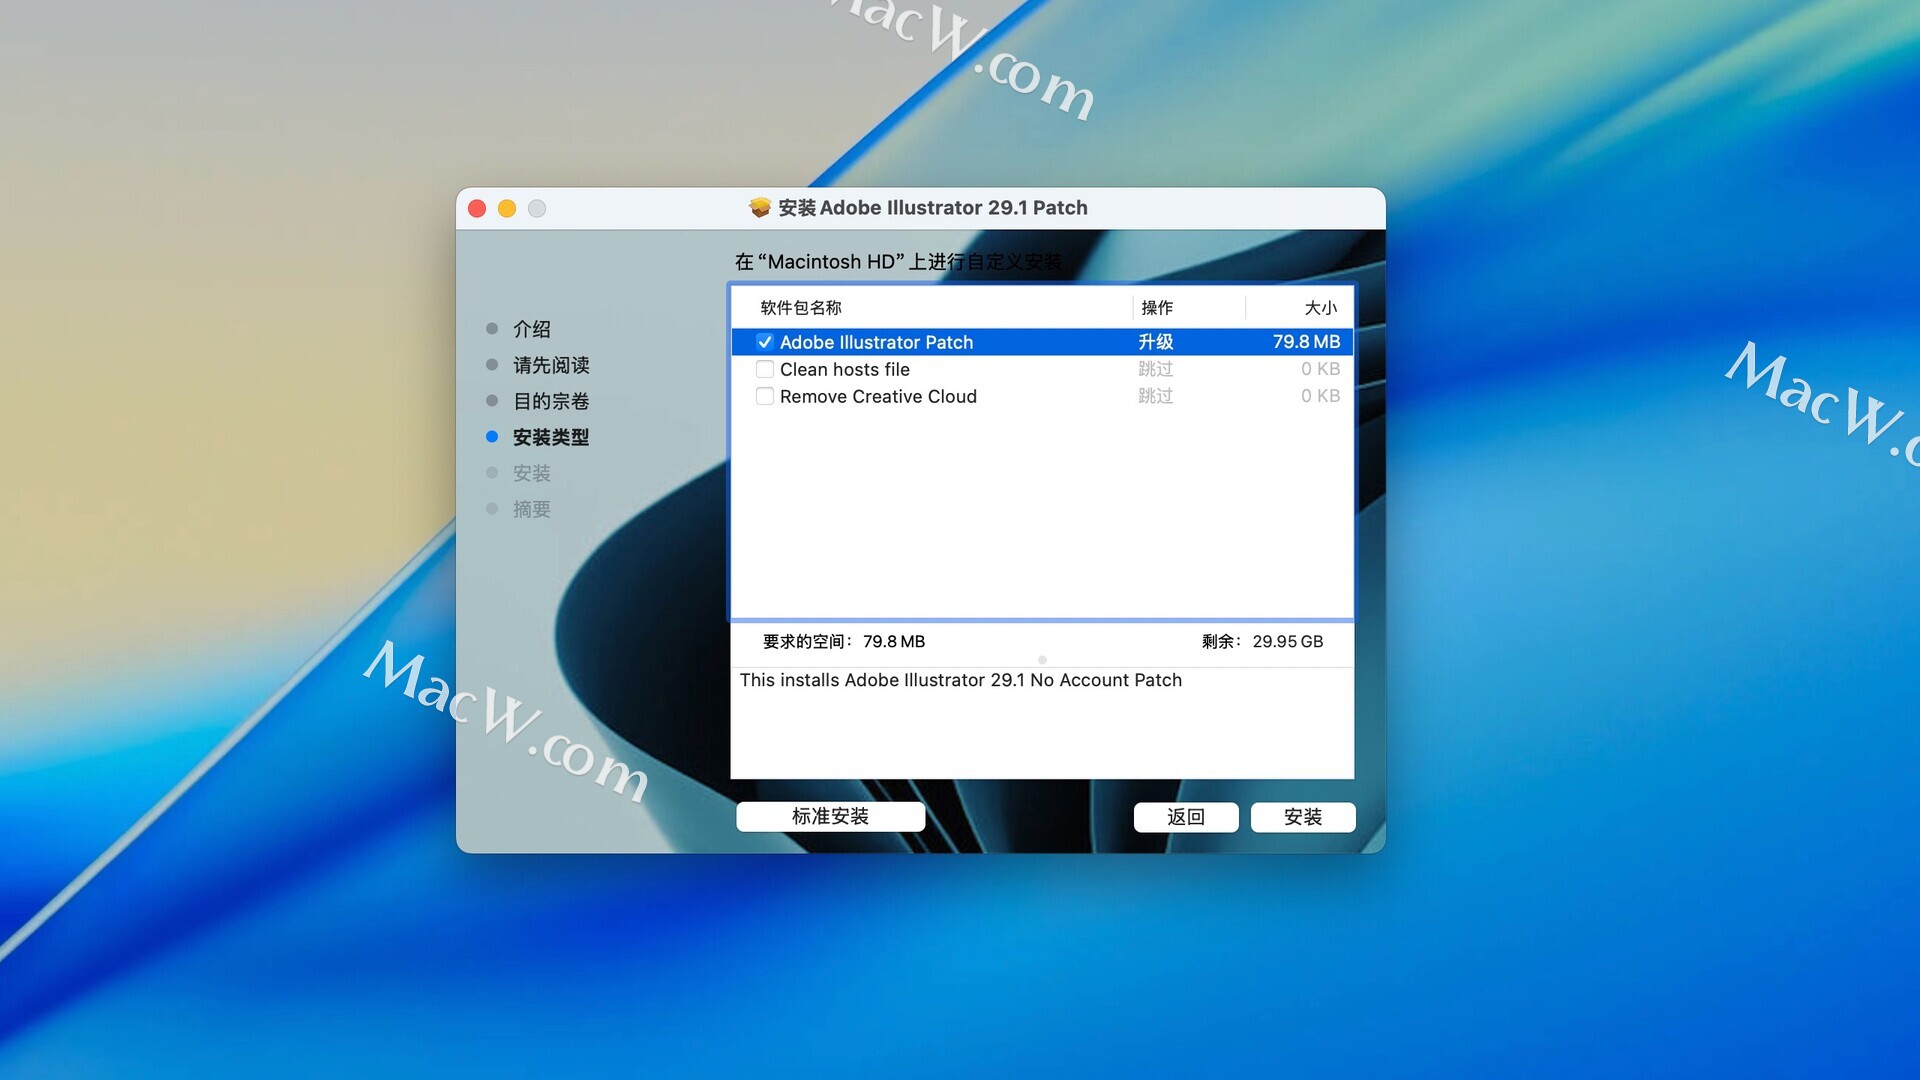Viewport: 1920px width, 1080px height.
Task: Check the Remove Creative Cloud checkbox
Action: (765, 396)
